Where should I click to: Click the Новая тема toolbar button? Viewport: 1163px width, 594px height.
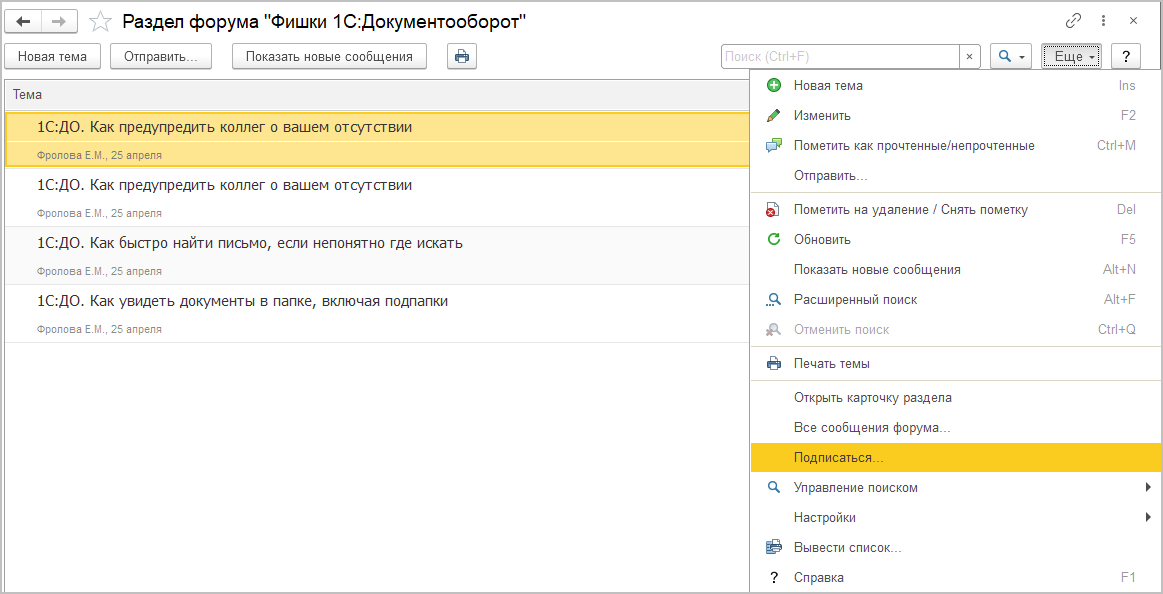tap(52, 57)
